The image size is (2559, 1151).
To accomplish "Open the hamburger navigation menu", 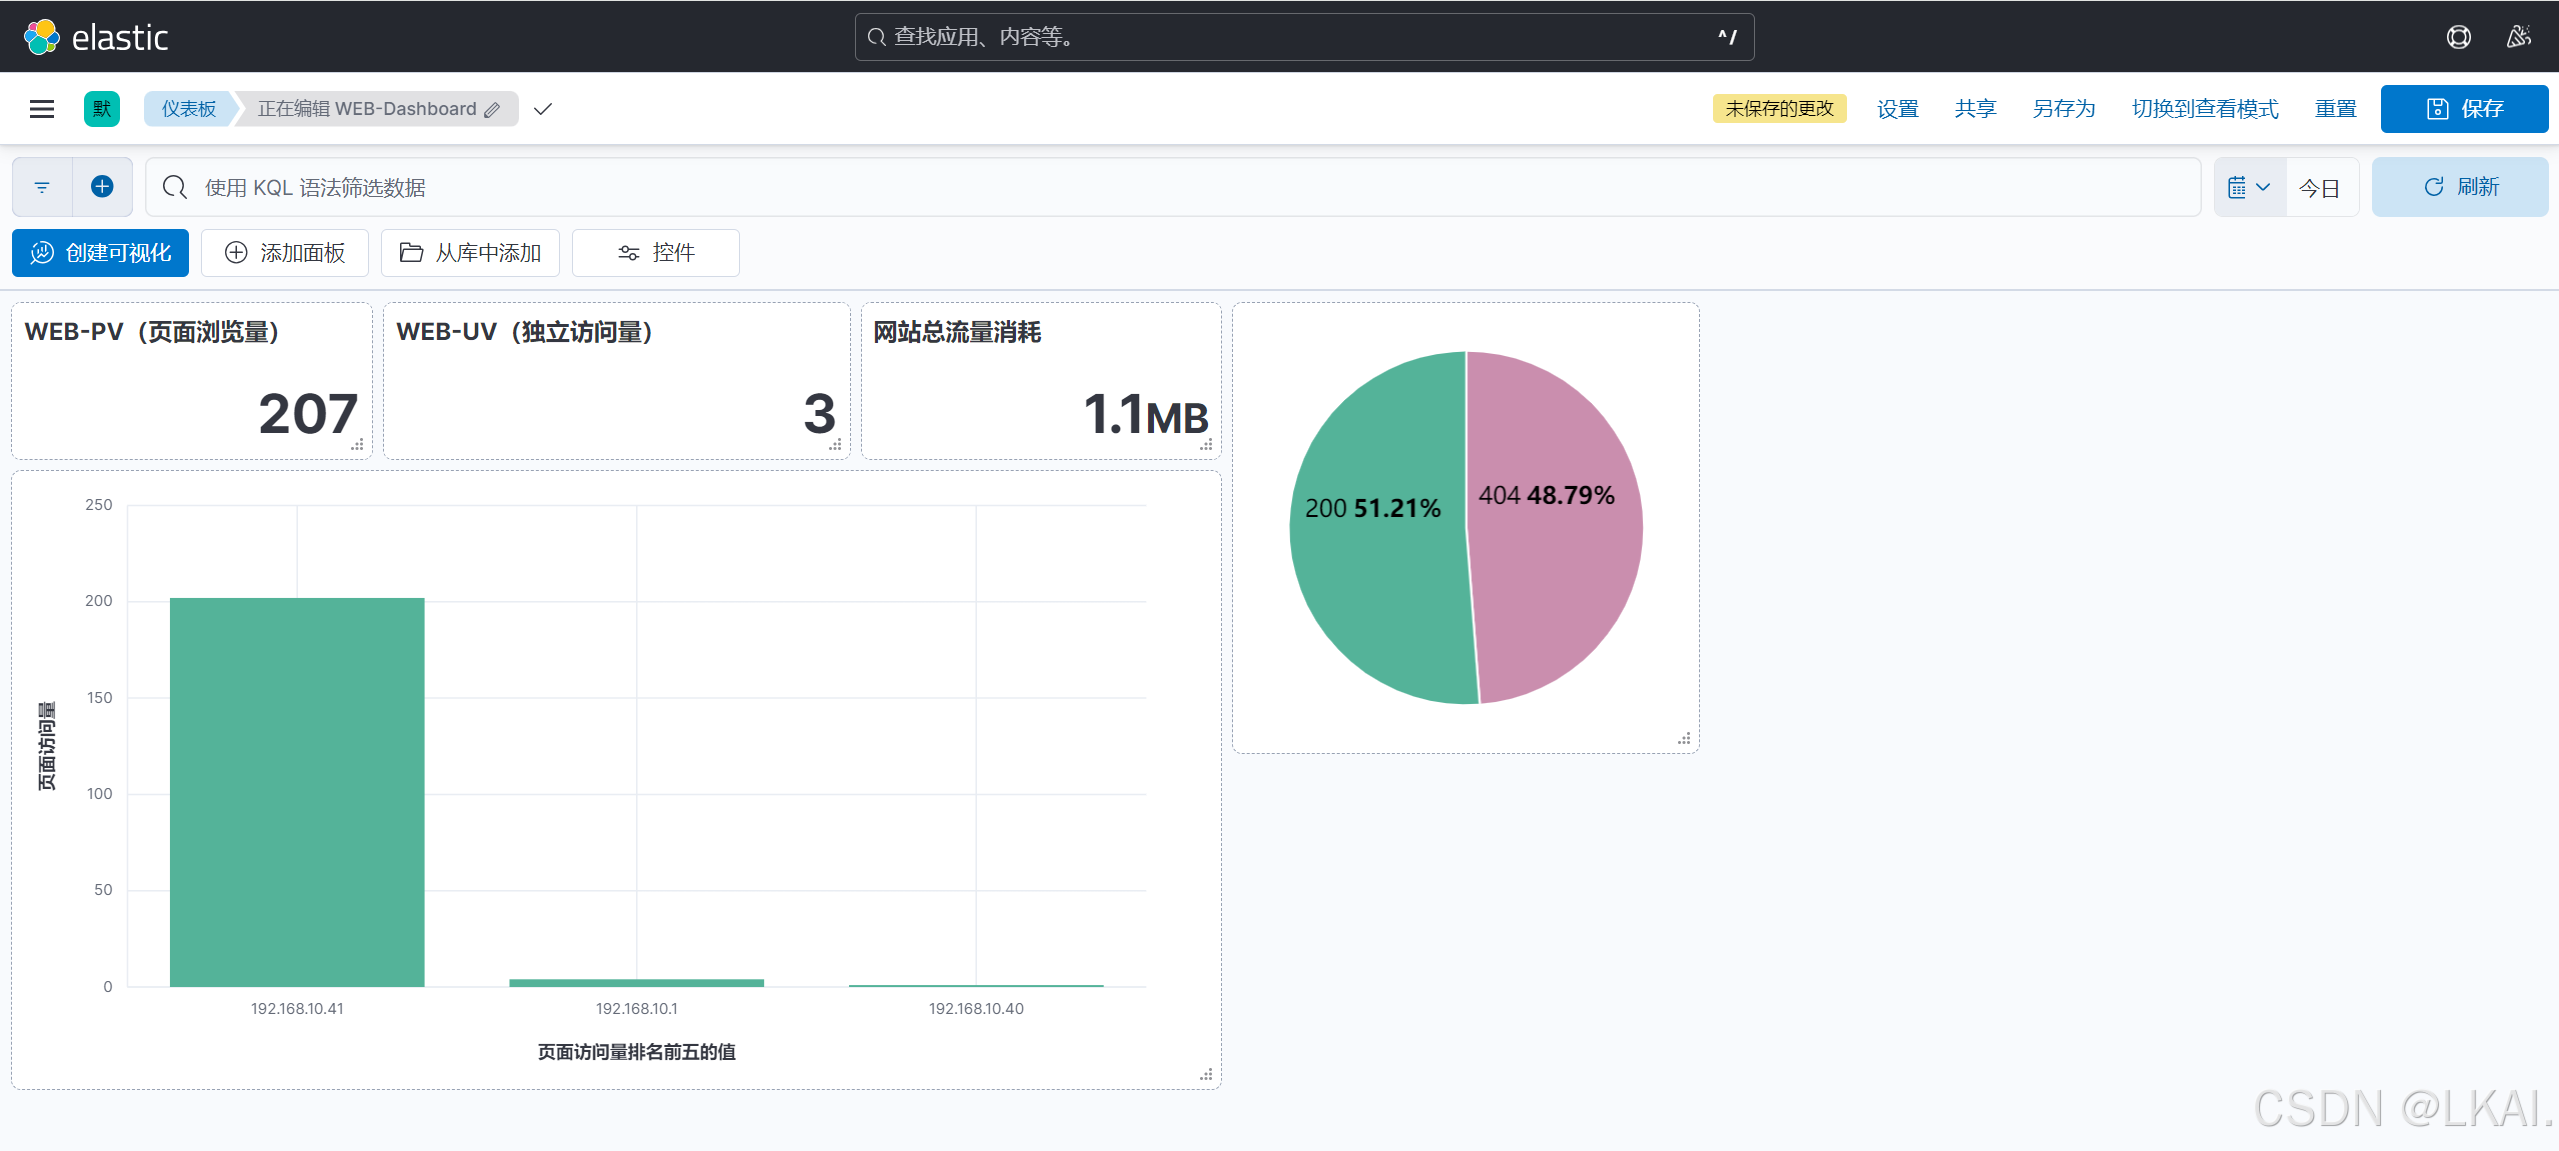I will [42, 109].
